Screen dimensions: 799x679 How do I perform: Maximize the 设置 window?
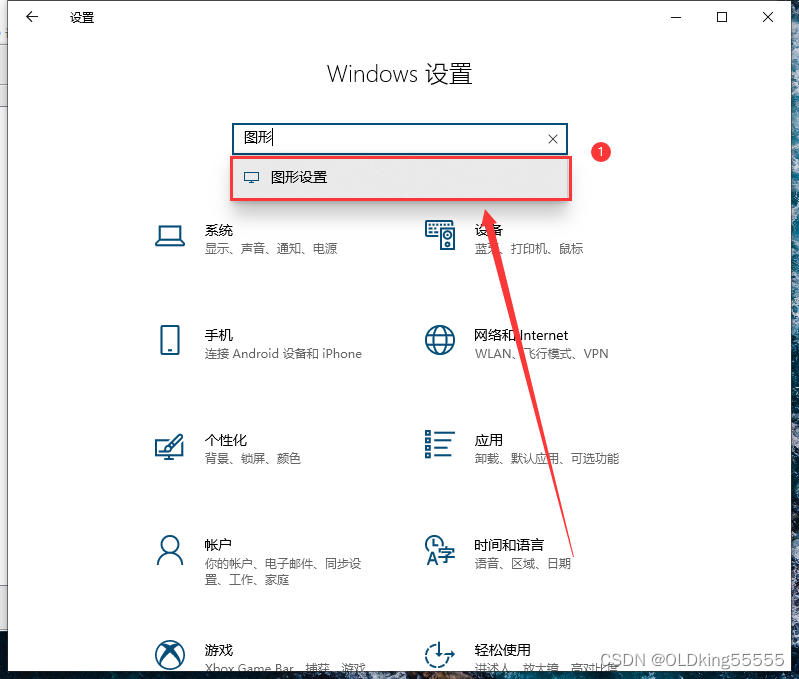pyautogui.click(x=722, y=17)
